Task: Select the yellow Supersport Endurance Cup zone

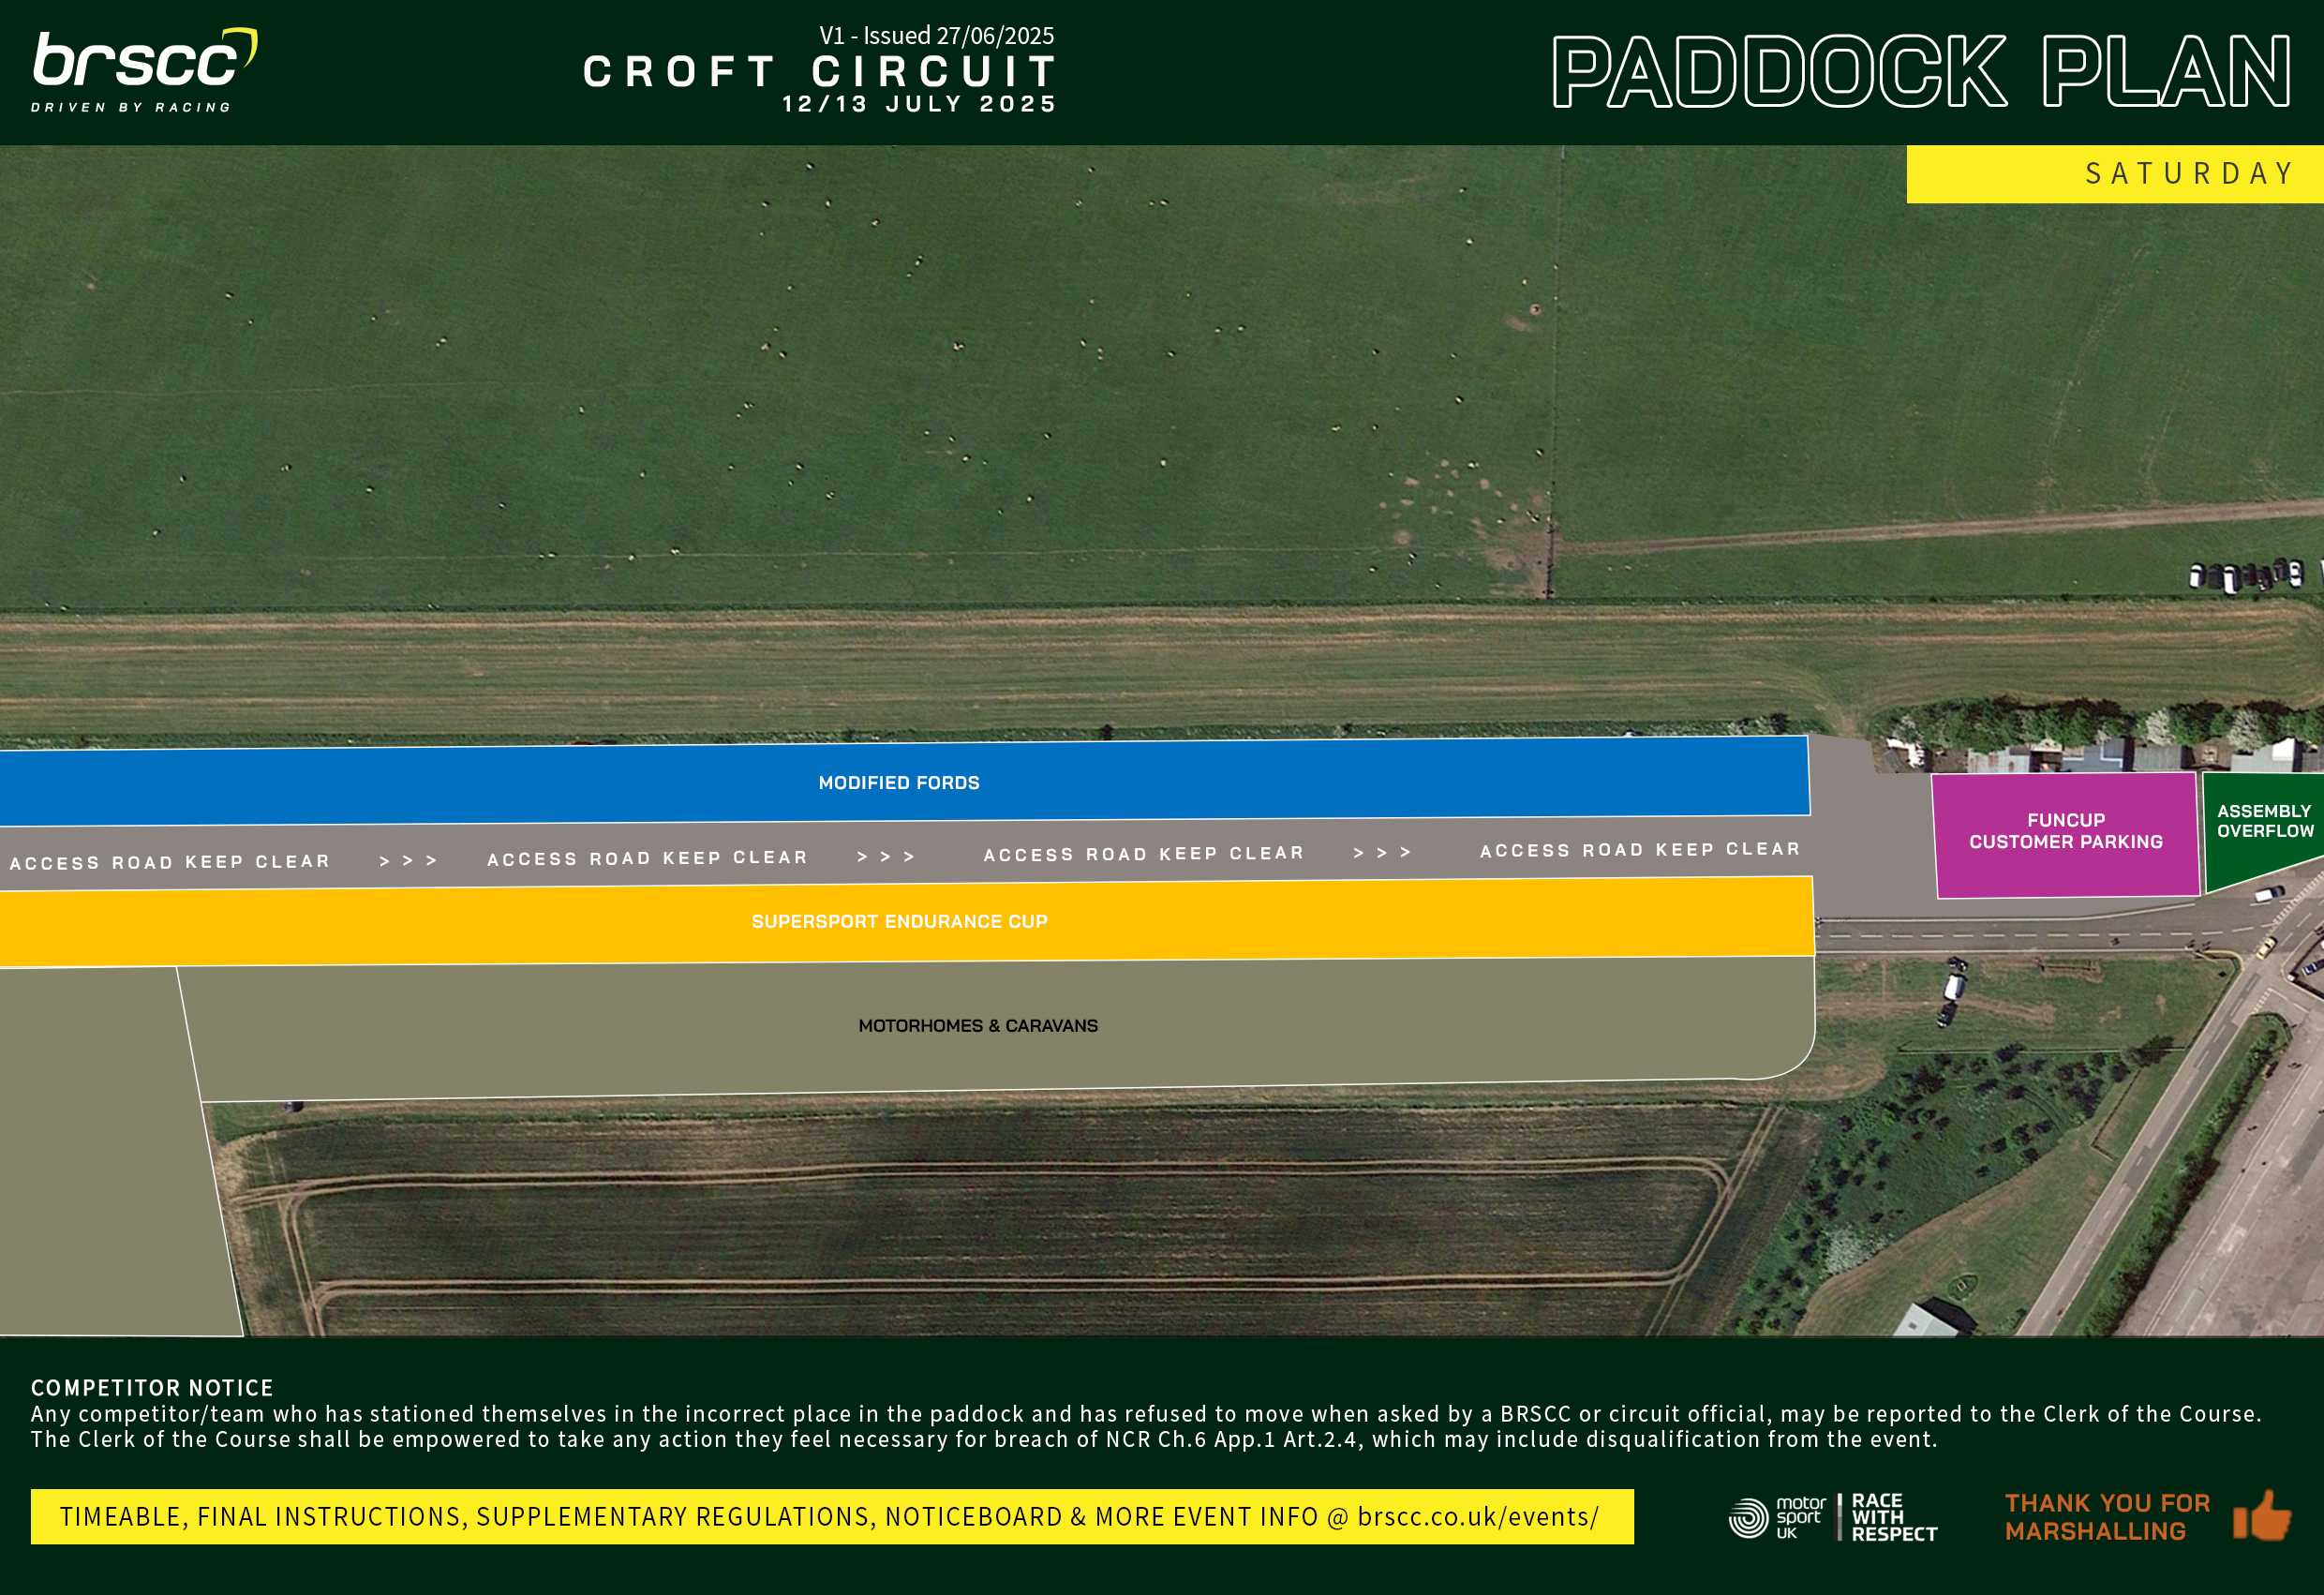Action: click(x=906, y=921)
